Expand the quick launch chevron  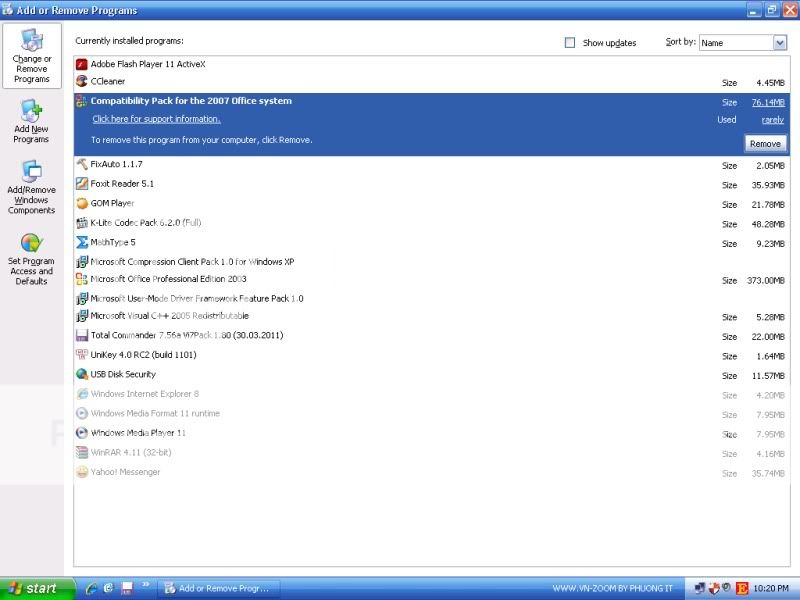[145, 584]
